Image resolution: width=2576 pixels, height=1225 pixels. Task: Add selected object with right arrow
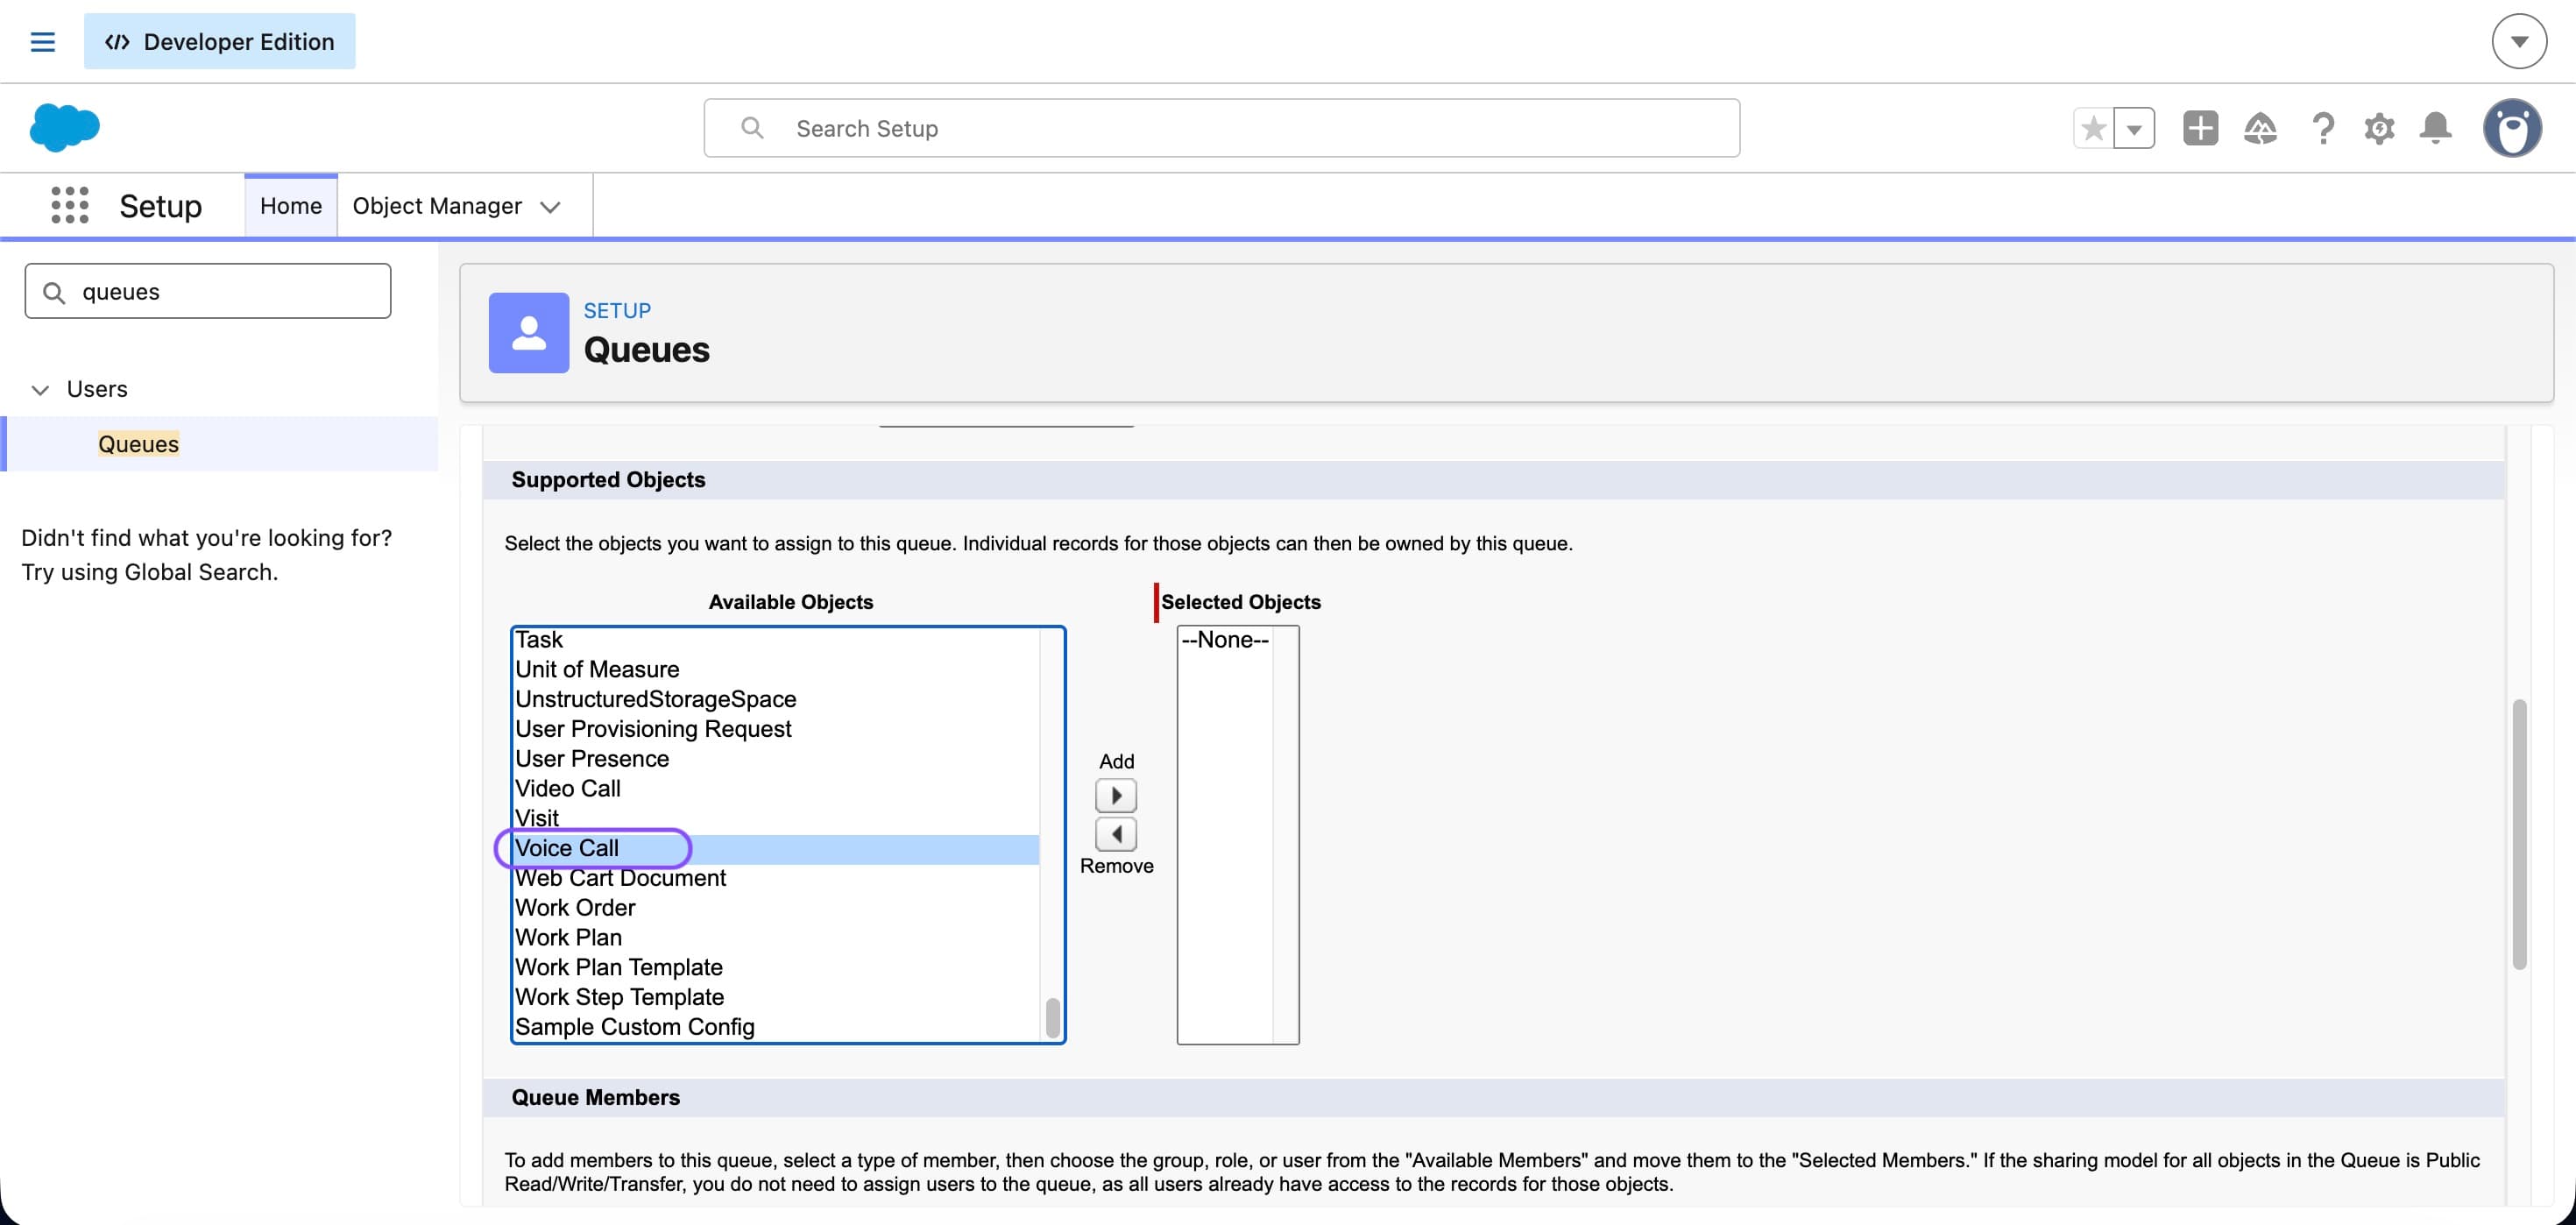coord(1116,796)
